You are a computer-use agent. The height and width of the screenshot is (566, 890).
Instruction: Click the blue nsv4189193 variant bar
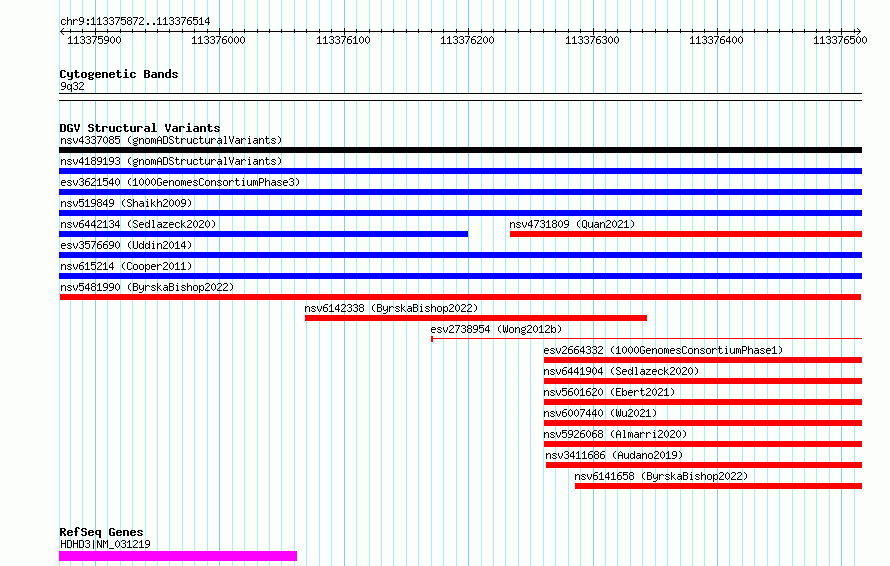[x=460, y=171]
